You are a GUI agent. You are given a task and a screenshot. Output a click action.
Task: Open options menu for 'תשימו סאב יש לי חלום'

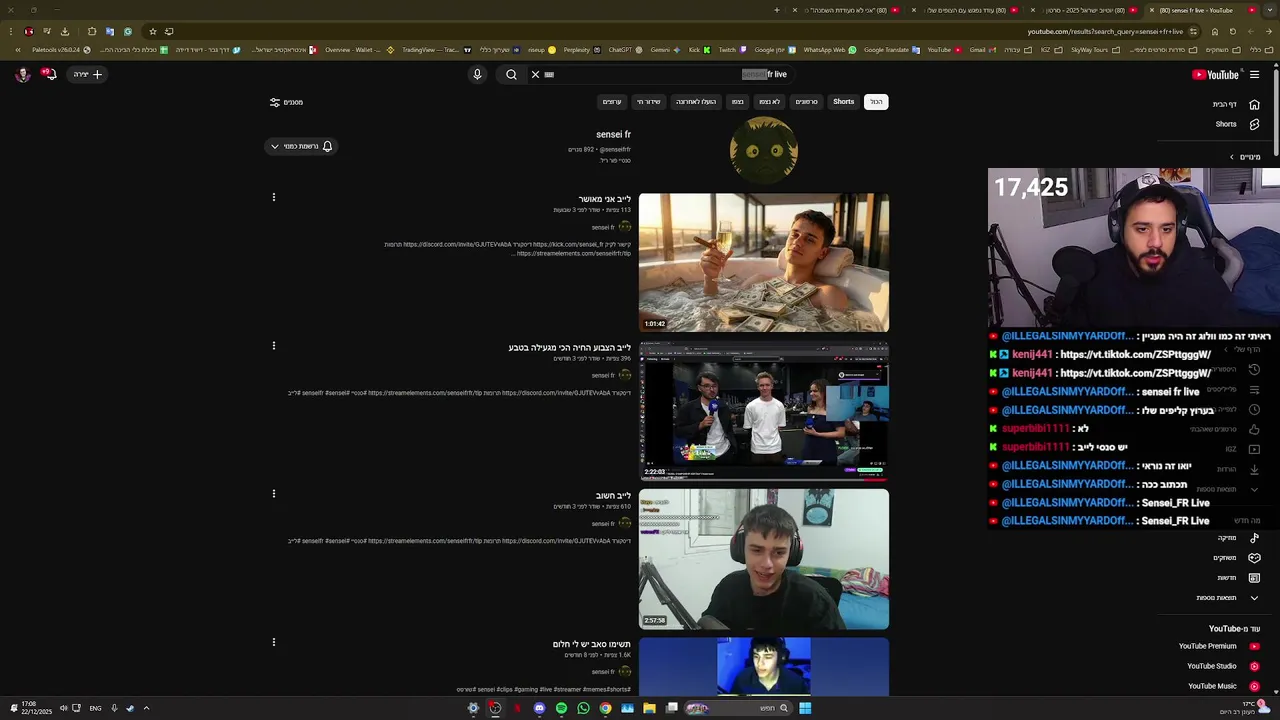[273, 642]
